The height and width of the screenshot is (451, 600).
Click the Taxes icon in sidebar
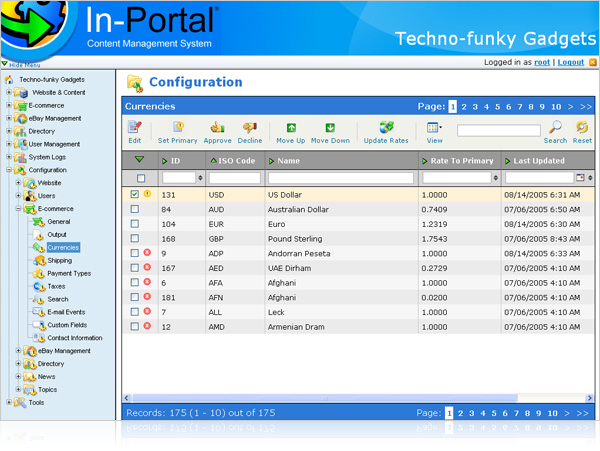pos(39,287)
